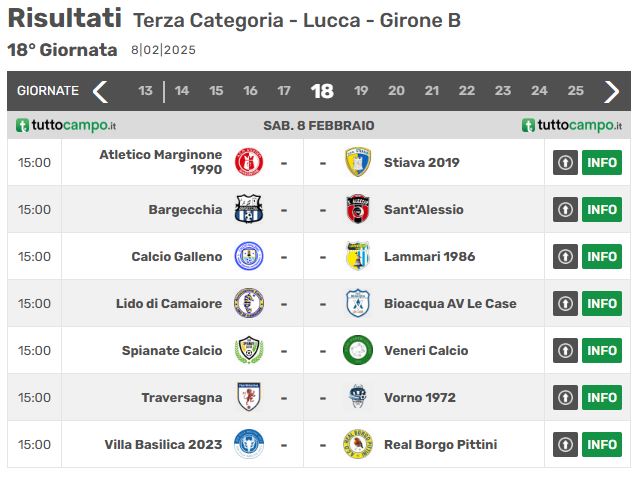Open INFO for Lido di Camaiore match
This screenshot has width=639, height=478.
coord(602,303)
